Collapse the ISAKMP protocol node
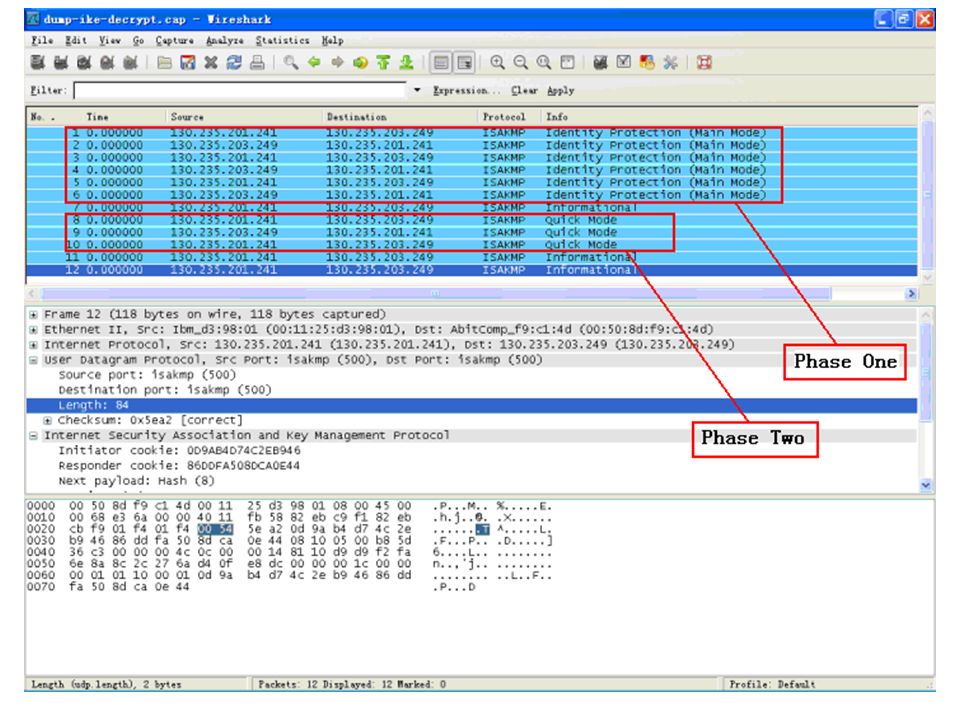Viewport: 960px width, 720px height. point(34,436)
